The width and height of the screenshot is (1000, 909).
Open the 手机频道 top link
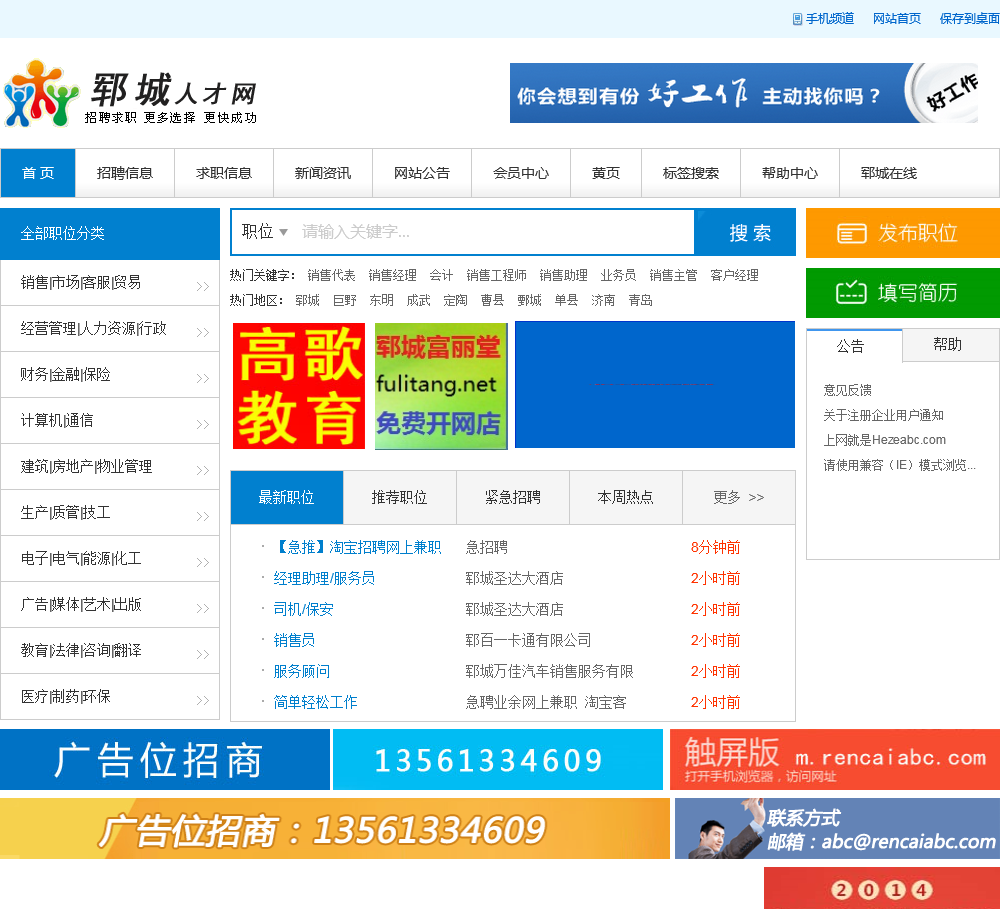pyautogui.click(x=830, y=19)
